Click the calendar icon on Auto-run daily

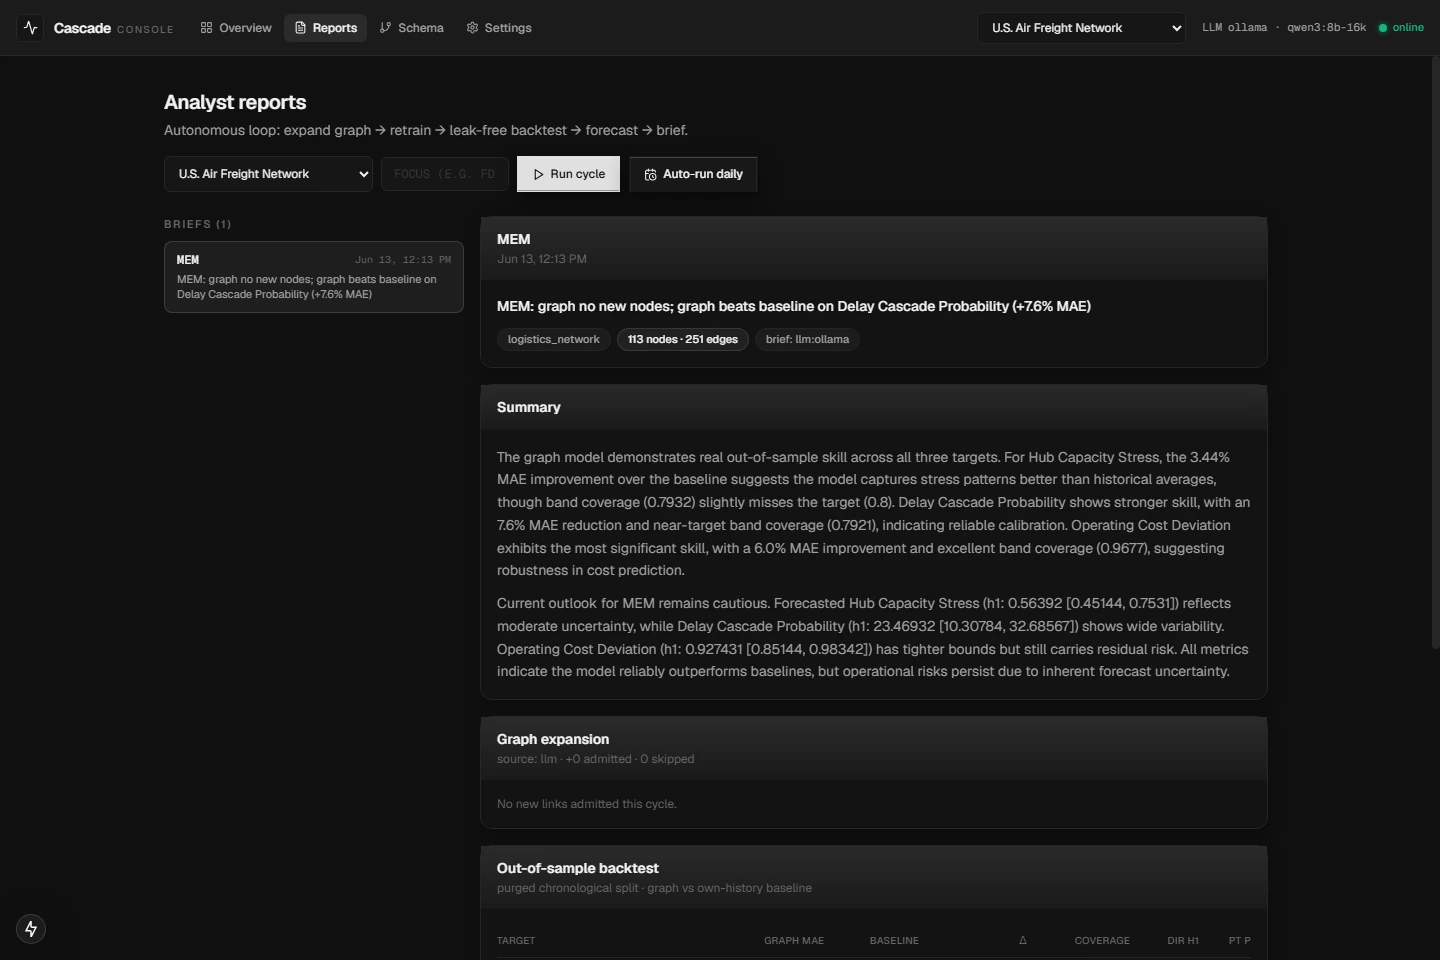click(x=650, y=174)
